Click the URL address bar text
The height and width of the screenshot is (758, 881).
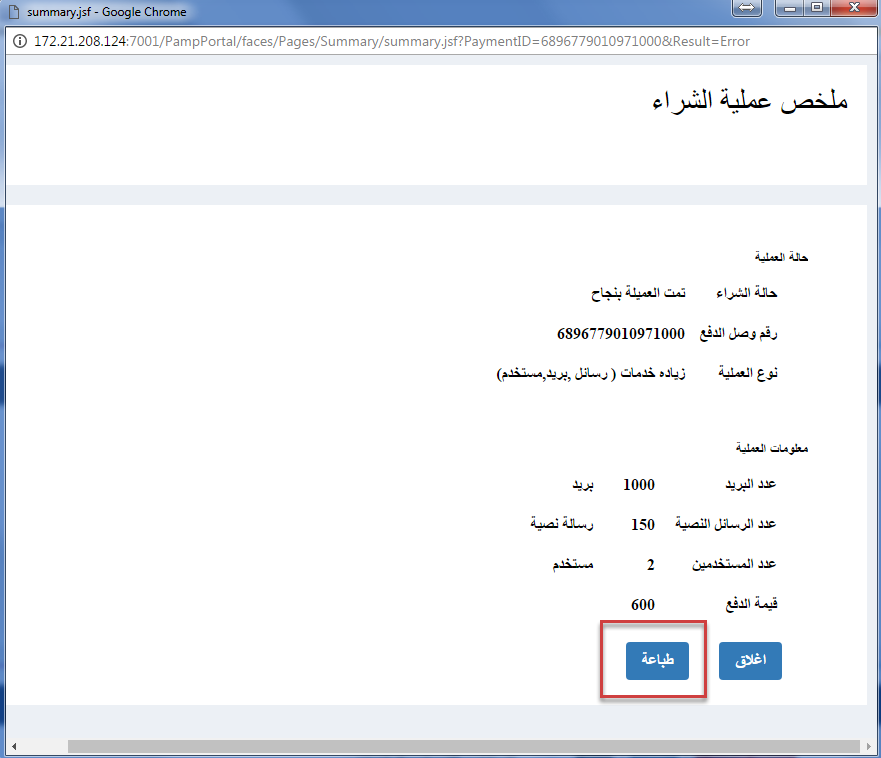(392, 41)
